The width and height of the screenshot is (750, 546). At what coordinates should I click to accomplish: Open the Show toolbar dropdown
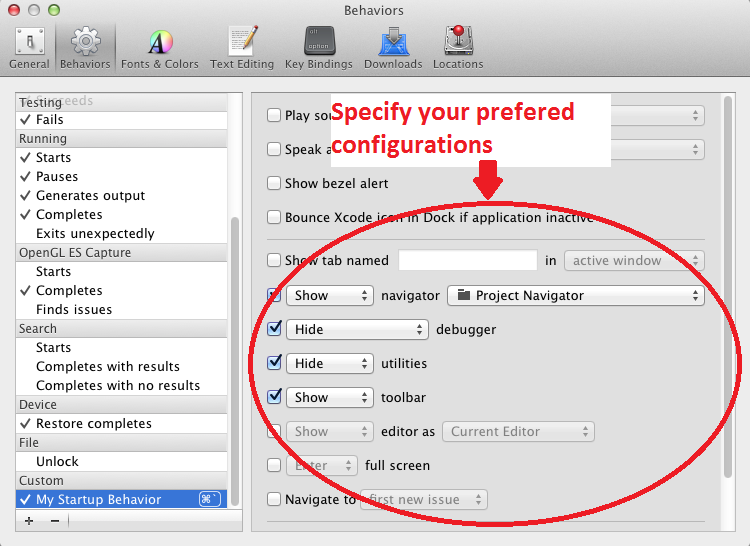(330, 397)
